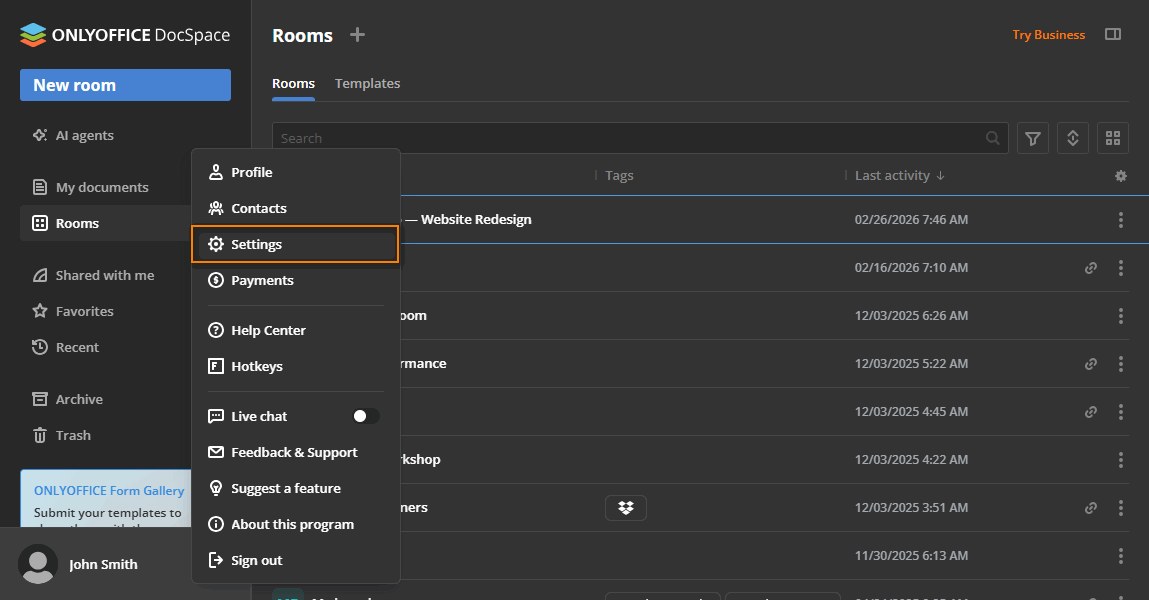Viewport: 1149px width, 600px height.
Task: Open the filter options
Action: coord(1032,137)
